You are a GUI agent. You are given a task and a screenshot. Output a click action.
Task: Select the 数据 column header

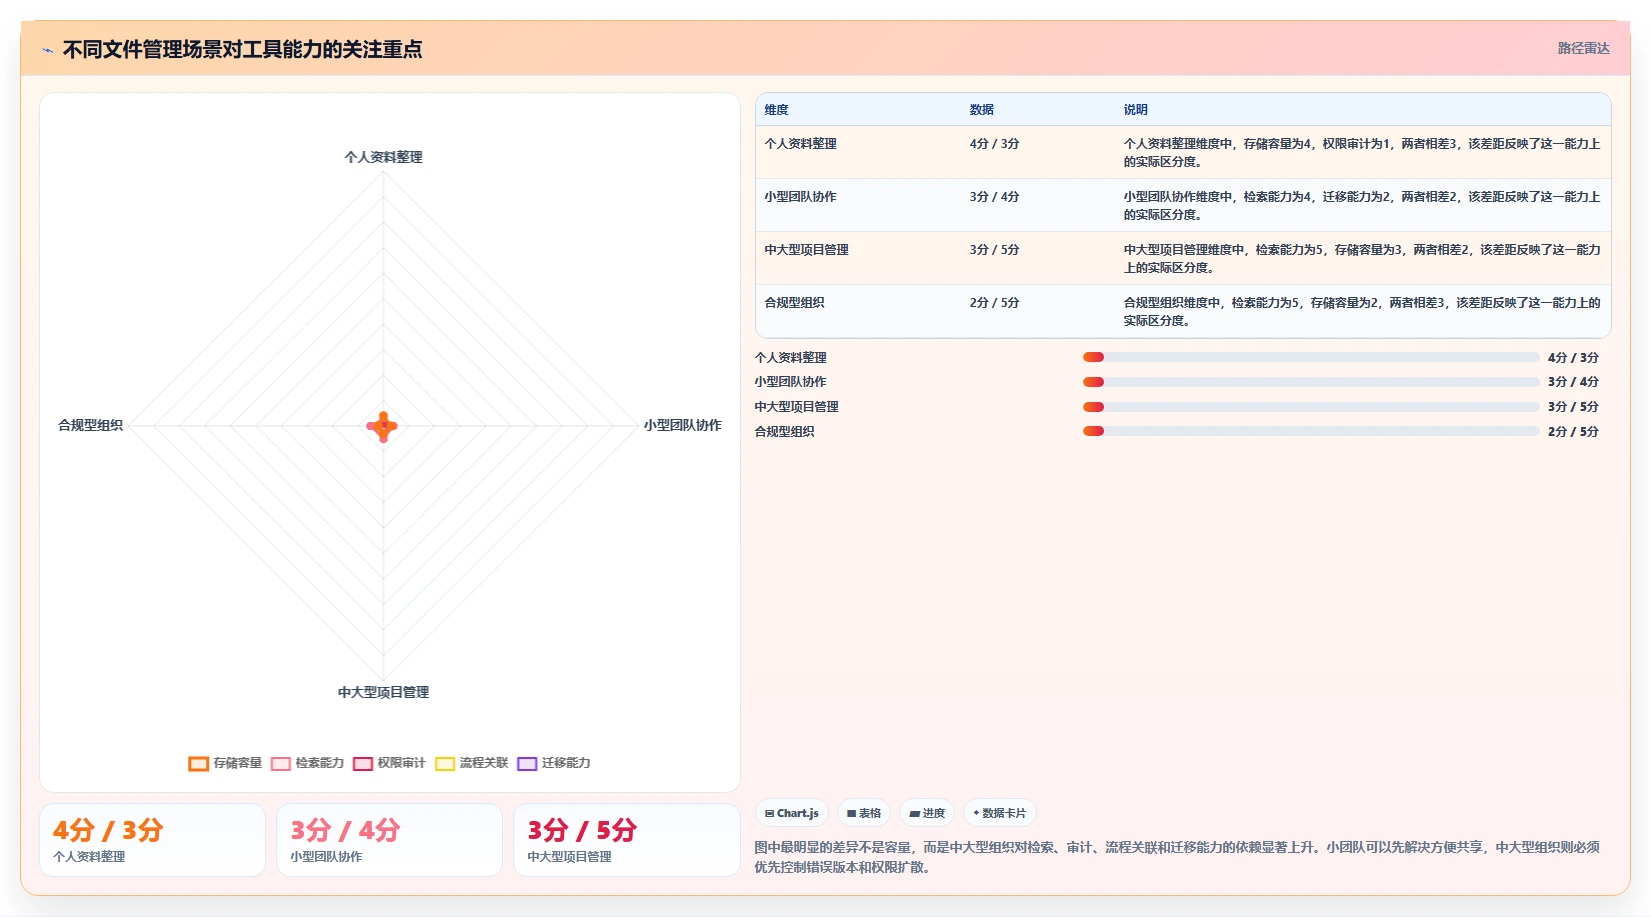(x=982, y=110)
